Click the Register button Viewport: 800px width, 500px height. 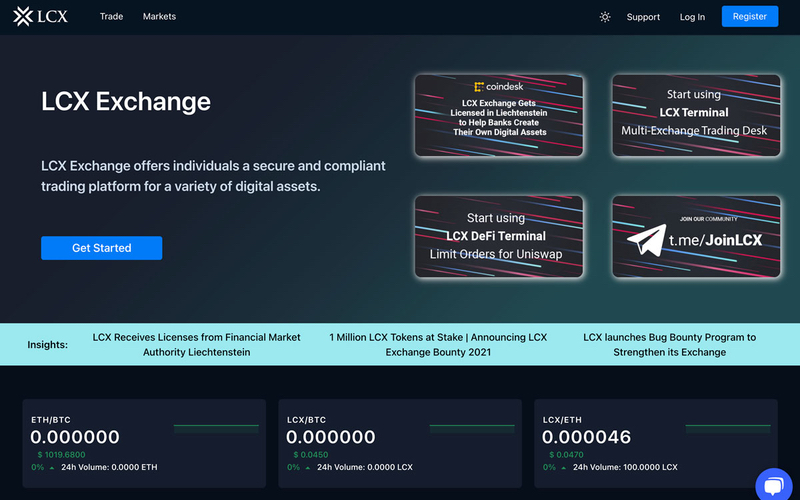click(x=749, y=16)
